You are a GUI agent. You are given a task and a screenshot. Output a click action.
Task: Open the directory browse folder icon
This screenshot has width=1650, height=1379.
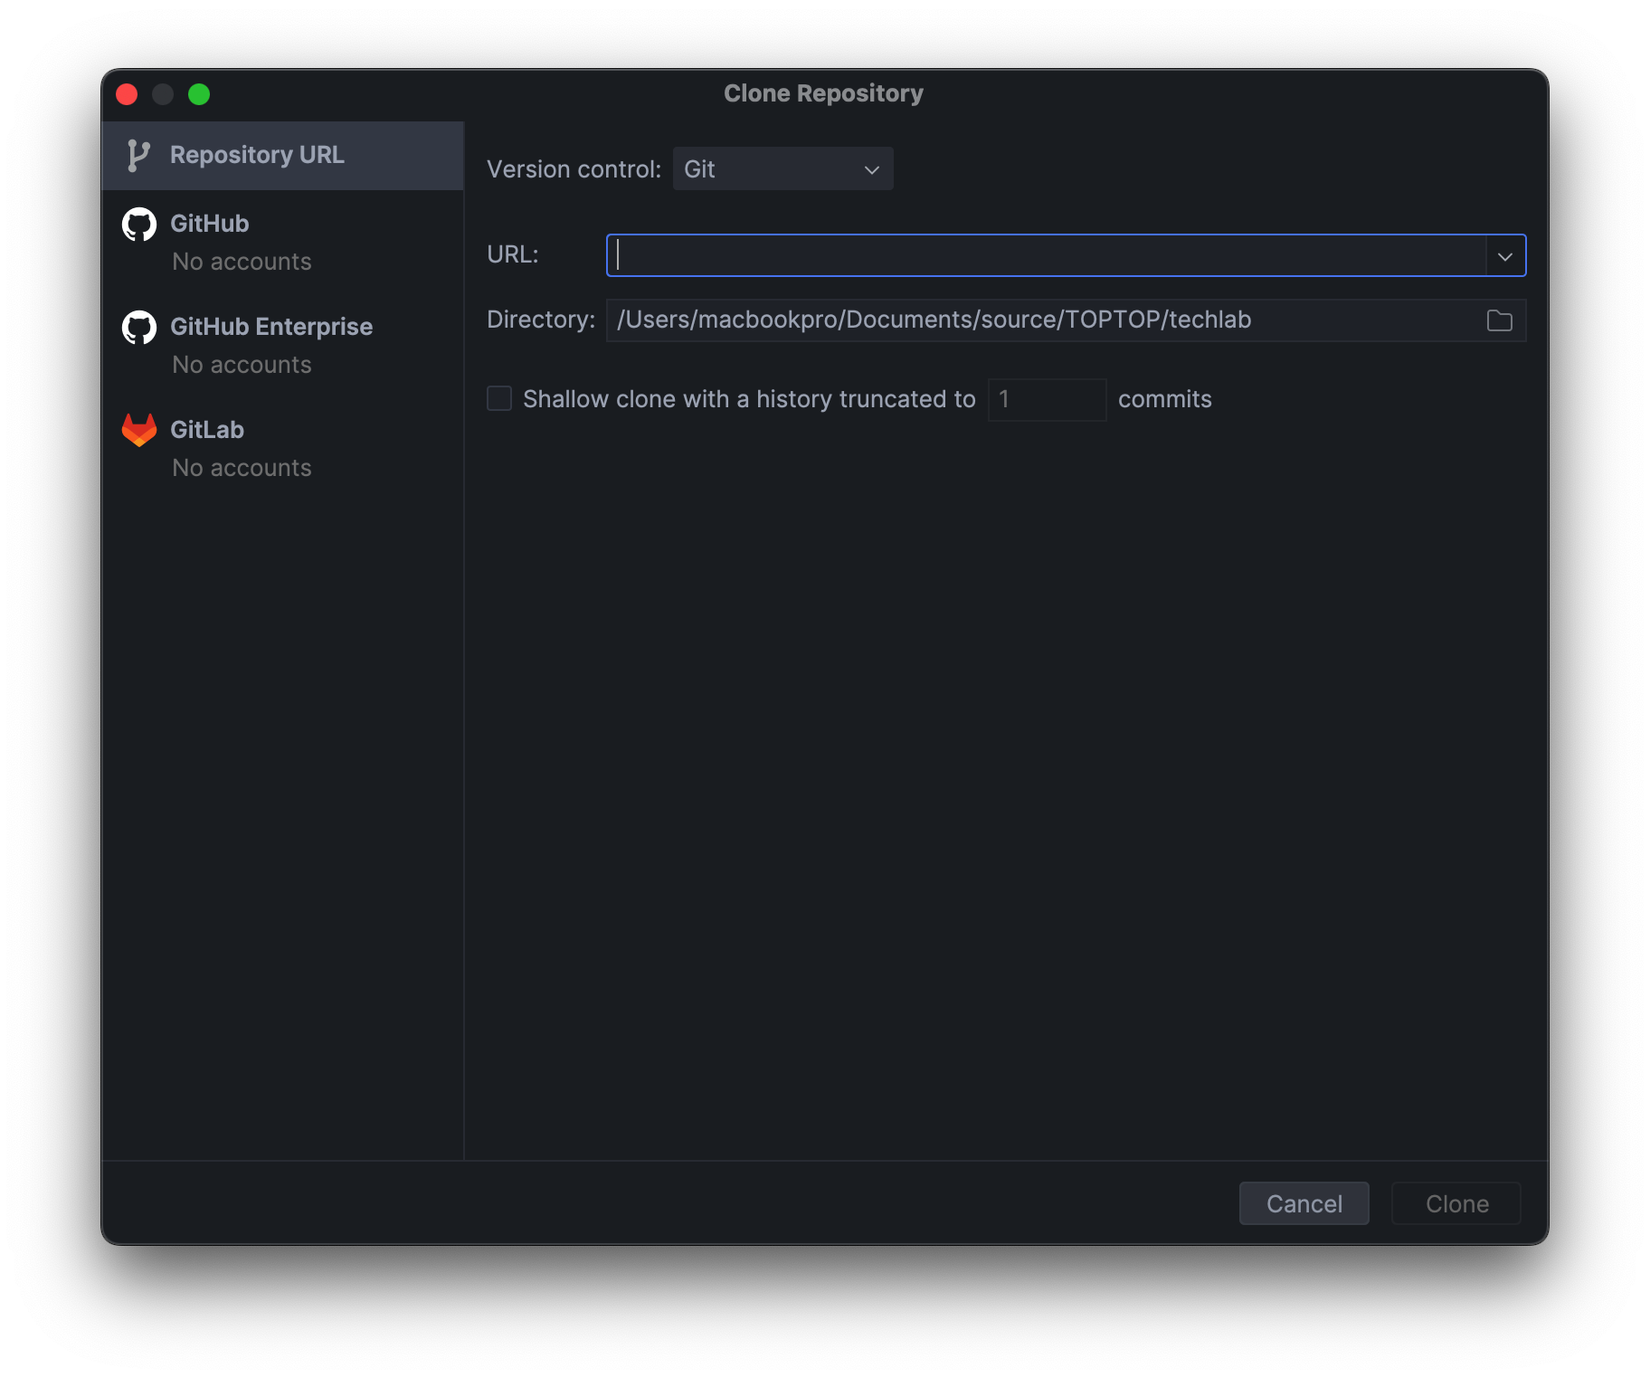[1499, 320]
